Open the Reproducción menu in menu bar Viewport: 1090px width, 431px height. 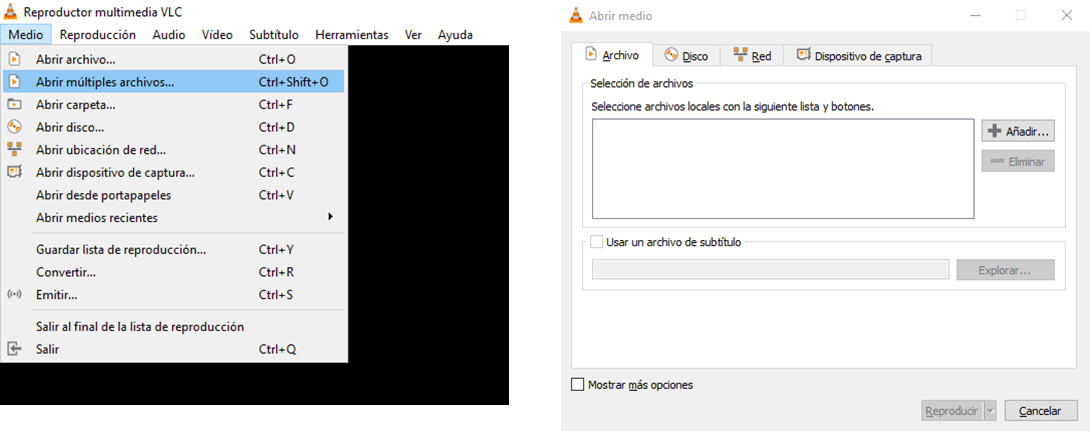(x=97, y=34)
